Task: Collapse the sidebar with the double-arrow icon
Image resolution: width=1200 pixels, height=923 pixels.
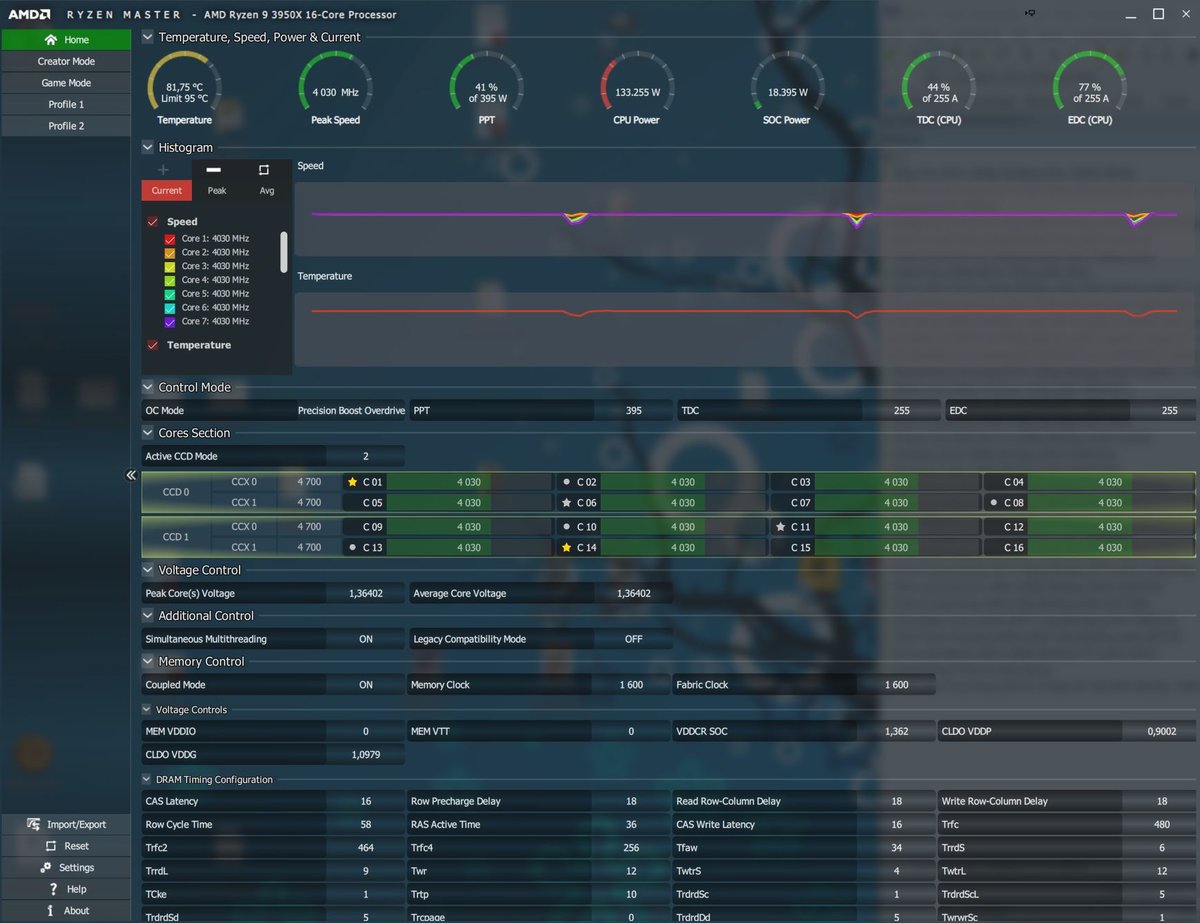Action: [x=131, y=475]
